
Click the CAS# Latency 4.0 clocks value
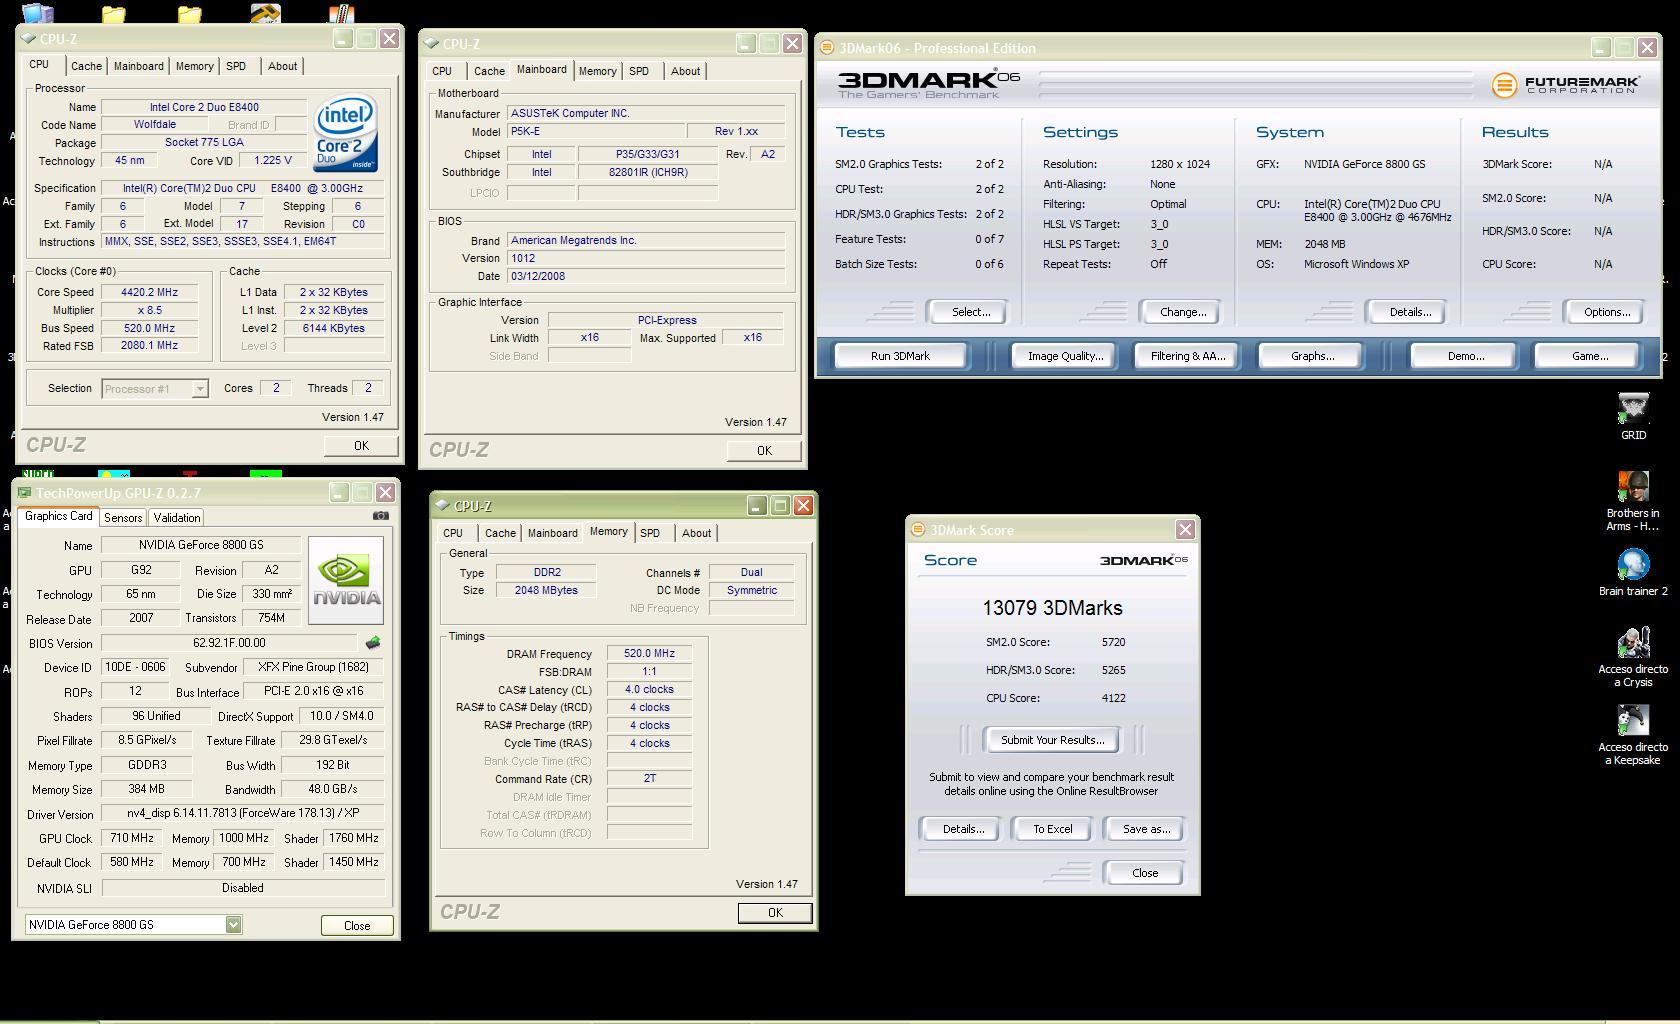coord(649,690)
